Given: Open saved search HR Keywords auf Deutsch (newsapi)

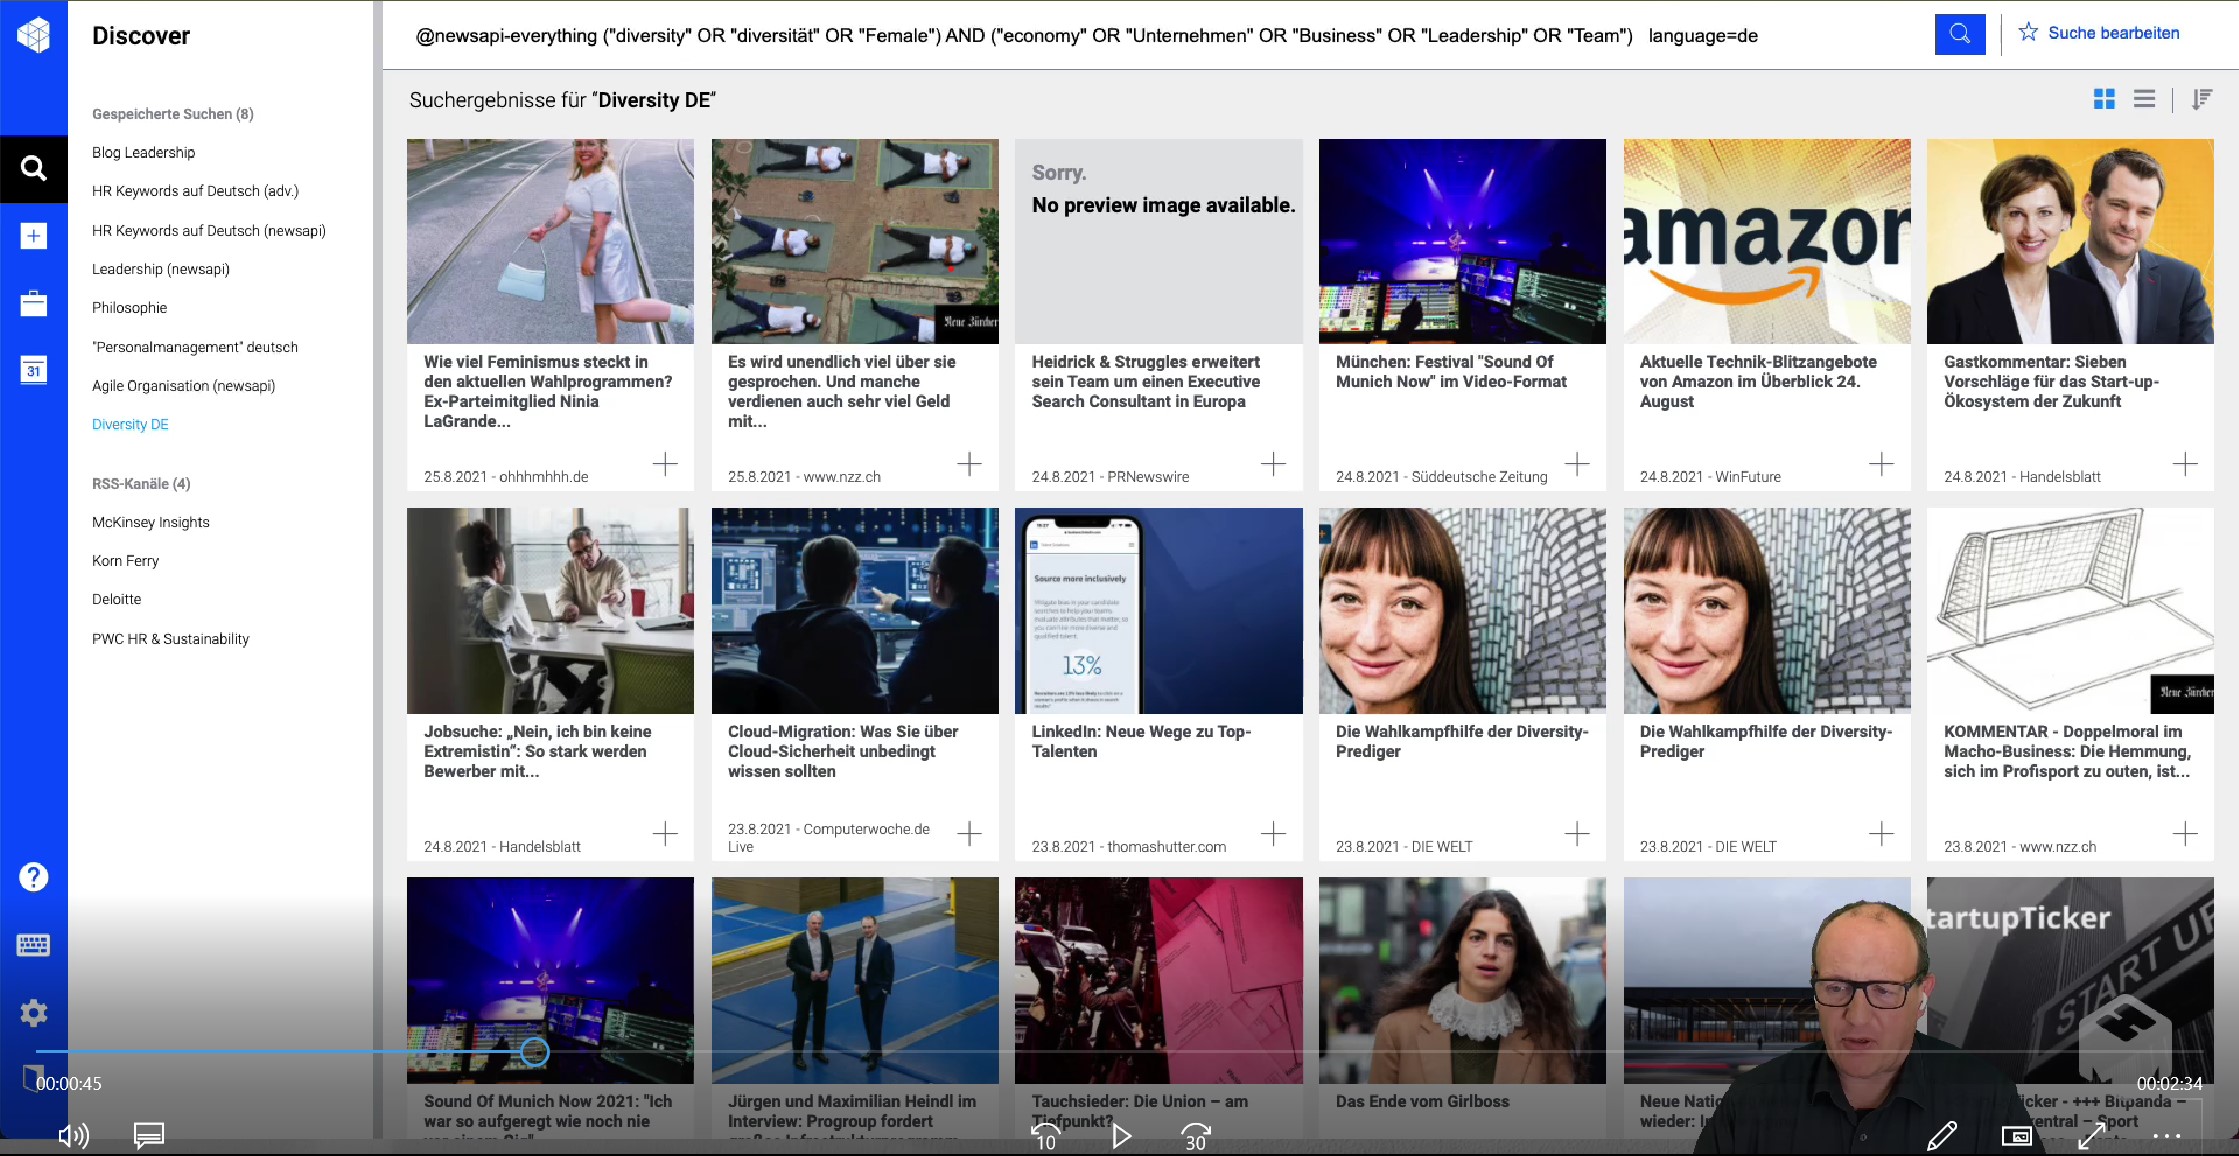Looking at the screenshot, I should pos(209,231).
